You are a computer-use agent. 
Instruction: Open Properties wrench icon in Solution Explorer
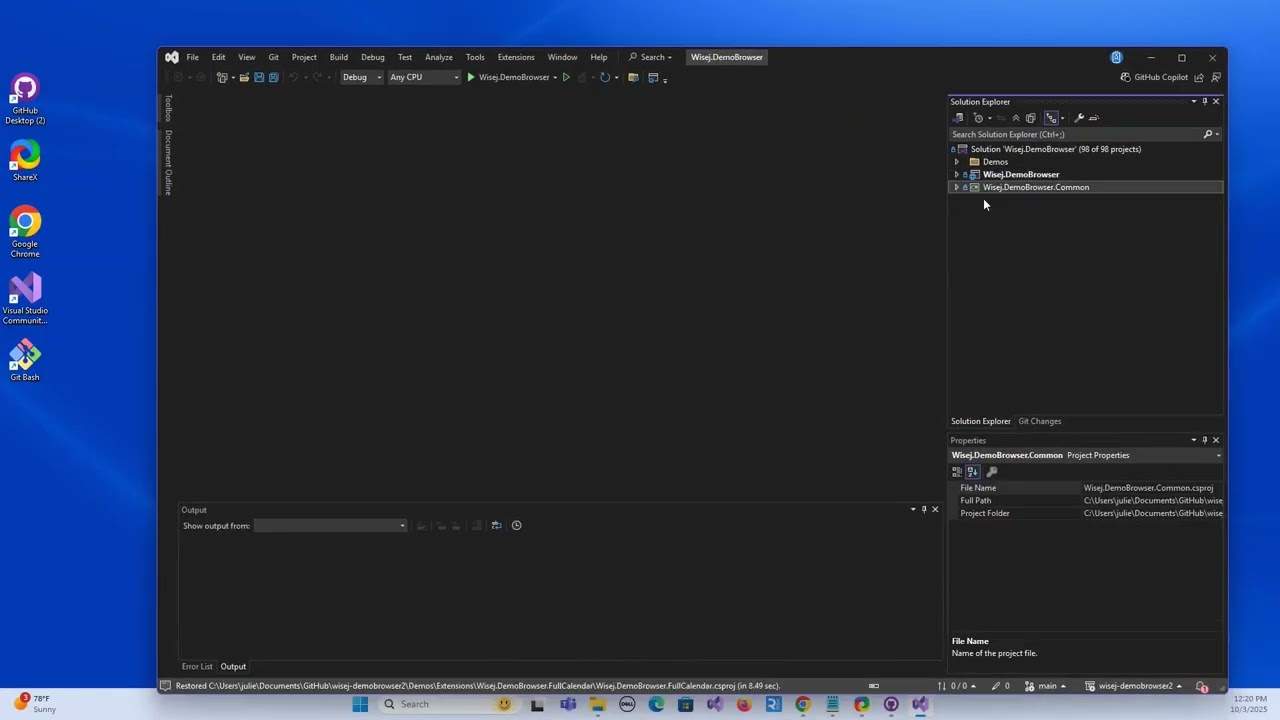pos(1079,118)
